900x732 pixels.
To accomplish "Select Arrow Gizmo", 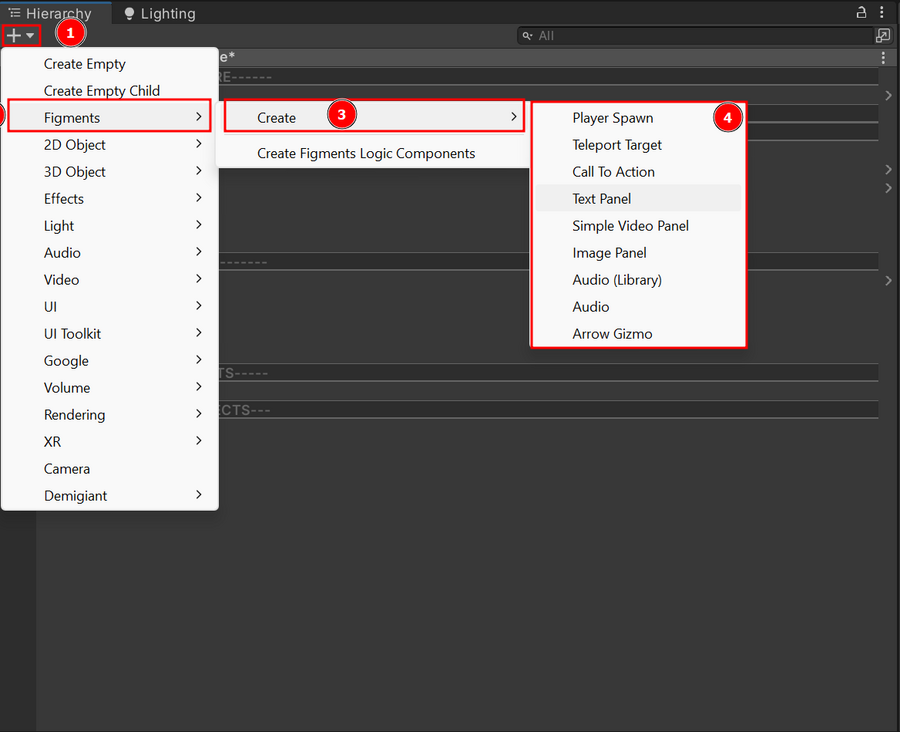I will 638,334.
